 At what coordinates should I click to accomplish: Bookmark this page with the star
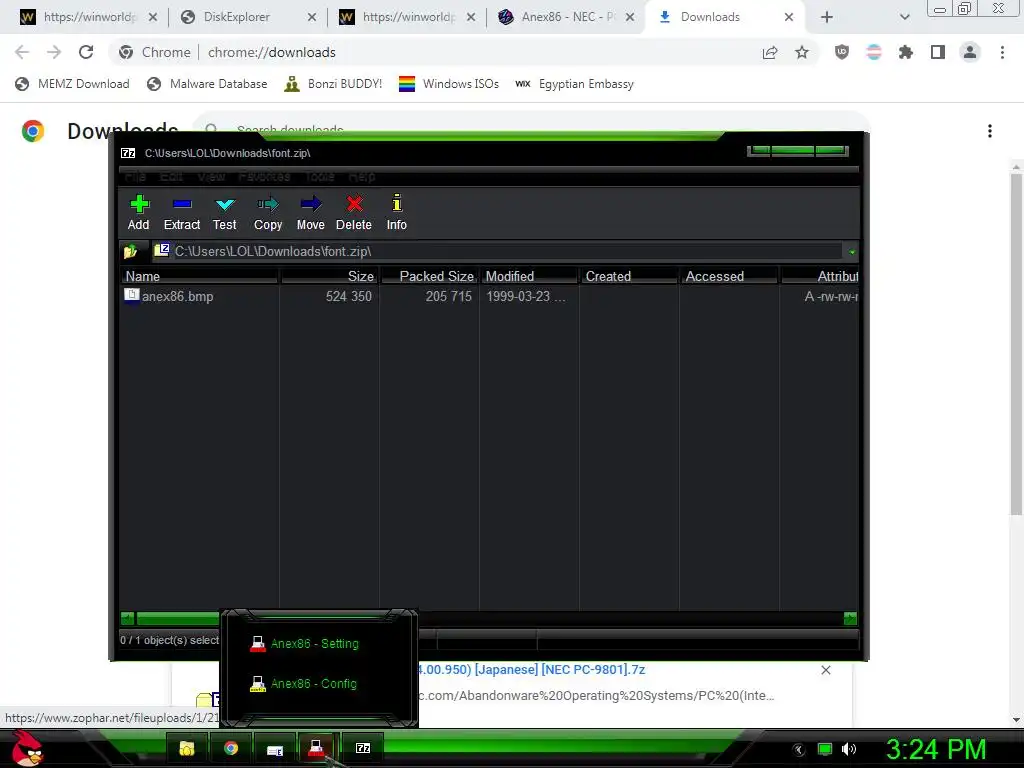pyautogui.click(x=802, y=52)
